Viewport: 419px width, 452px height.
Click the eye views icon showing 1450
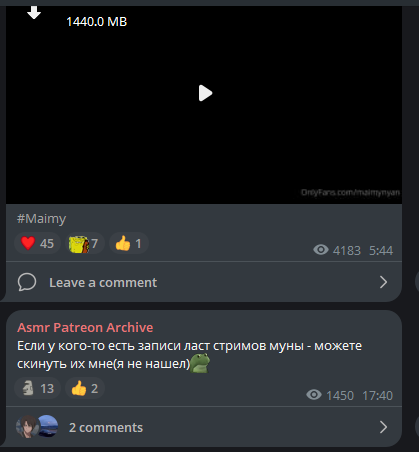(314, 395)
